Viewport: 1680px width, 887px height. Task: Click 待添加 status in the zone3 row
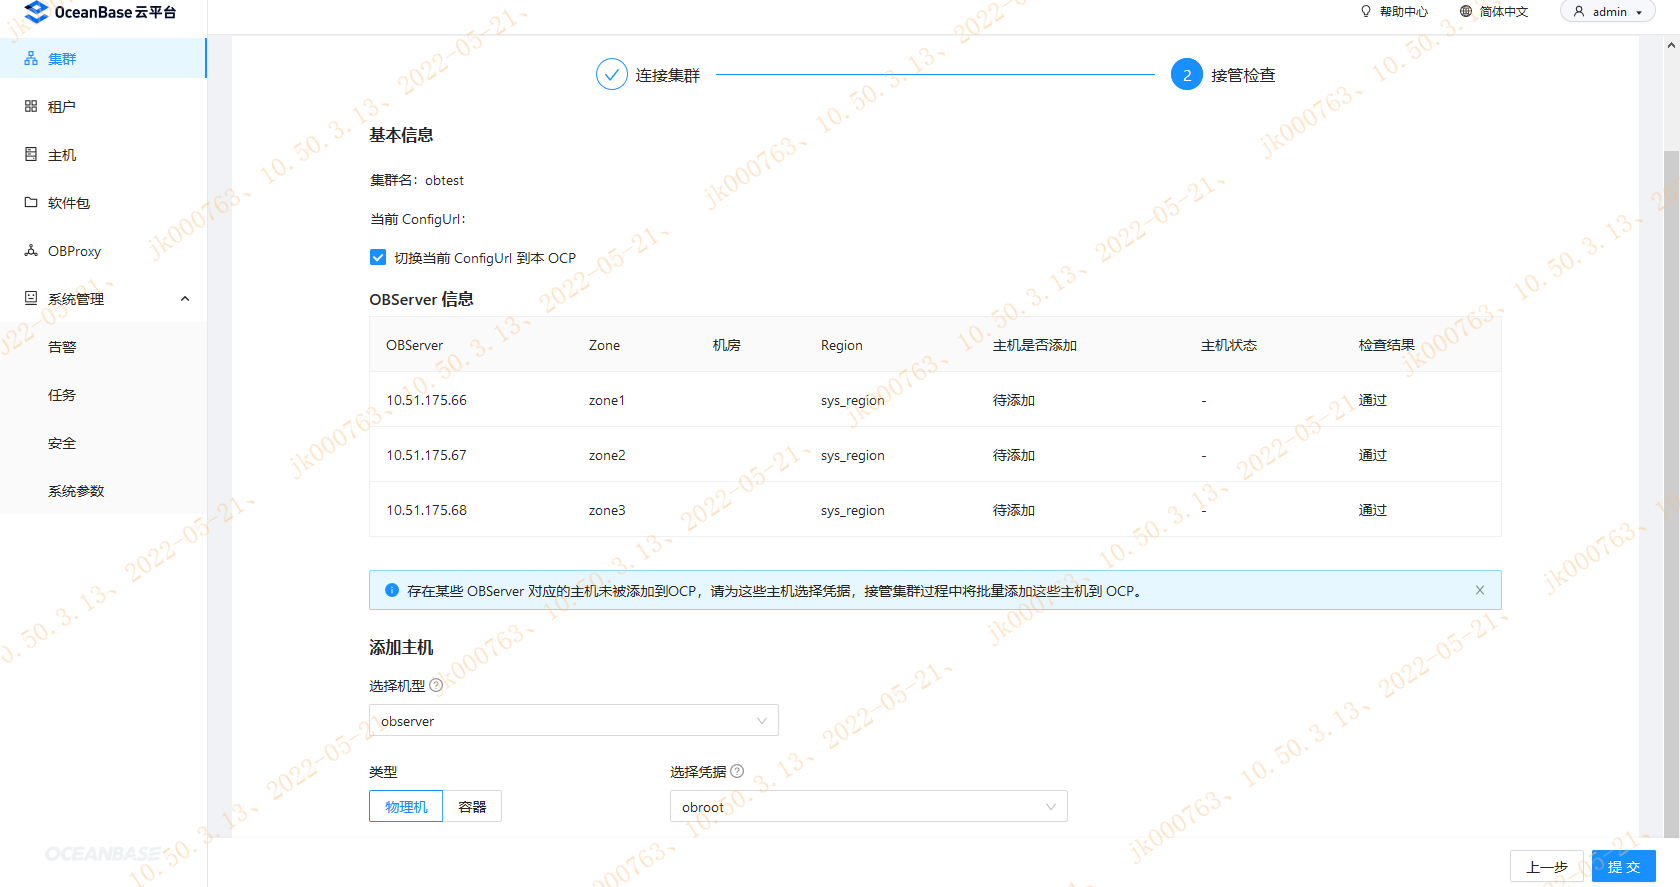[x=1014, y=510]
